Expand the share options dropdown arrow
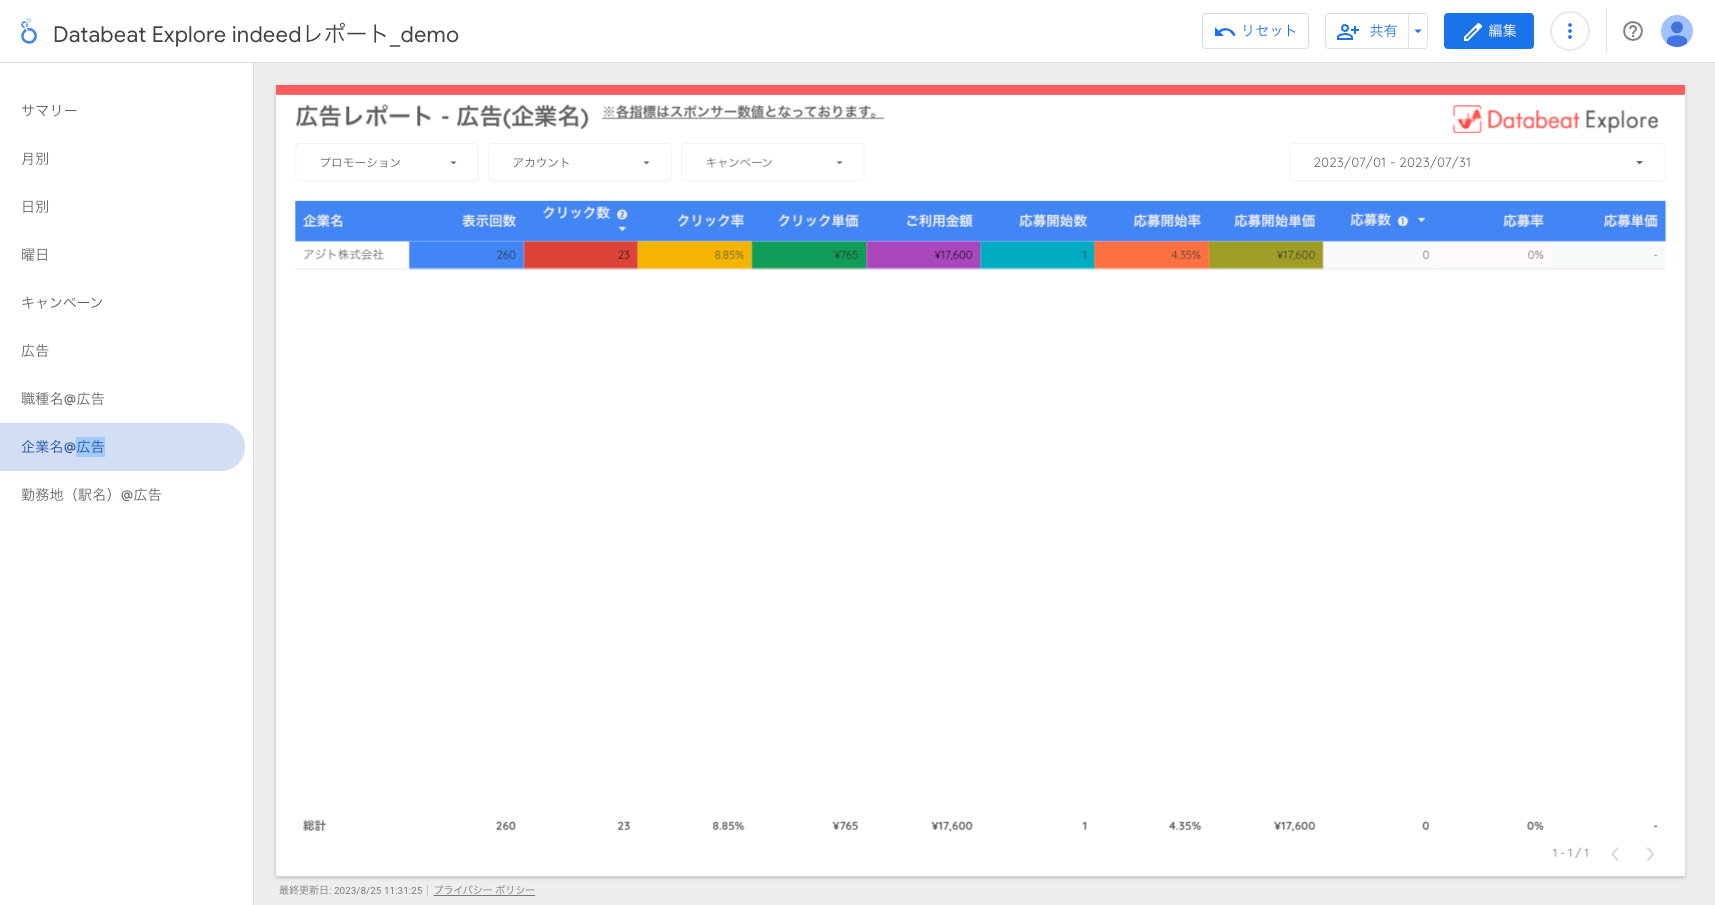 pyautogui.click(x=1418, y=31)
